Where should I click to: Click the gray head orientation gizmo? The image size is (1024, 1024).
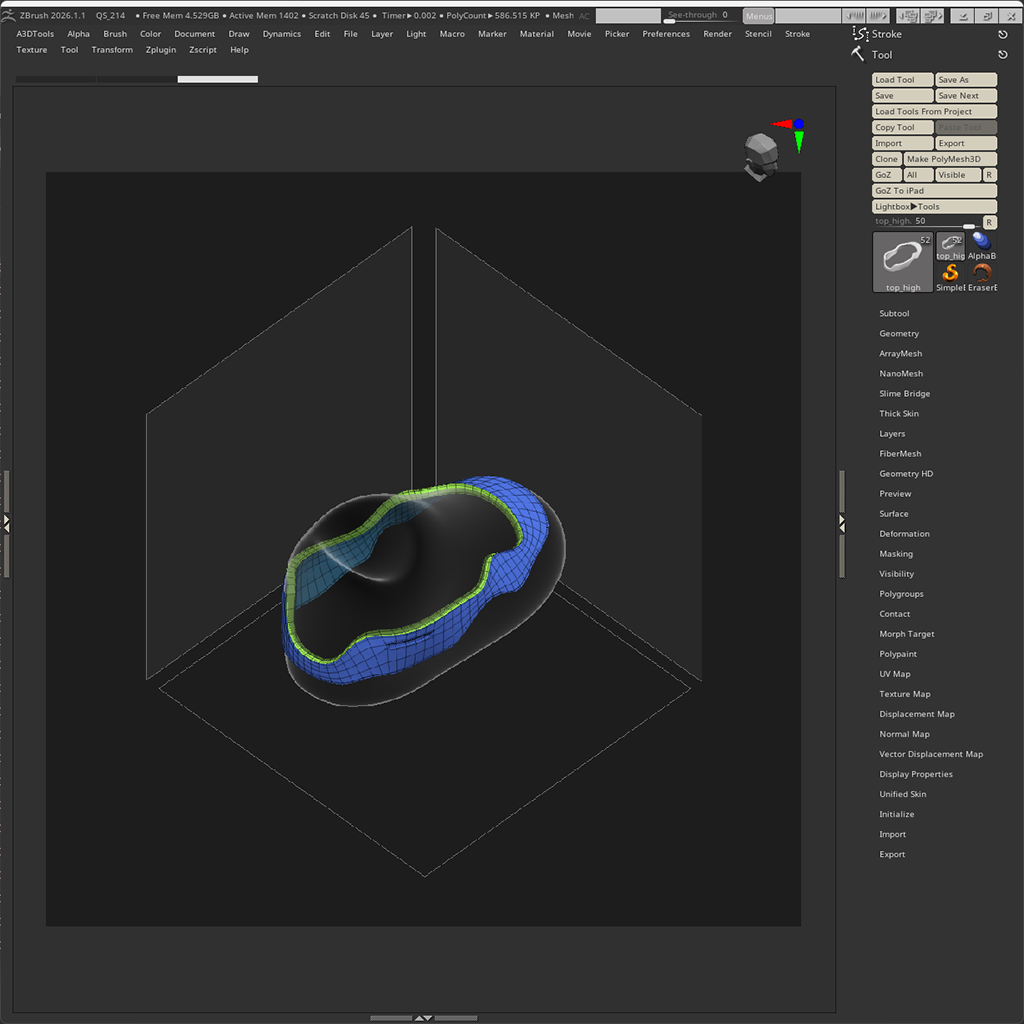(x=760, y=156)
